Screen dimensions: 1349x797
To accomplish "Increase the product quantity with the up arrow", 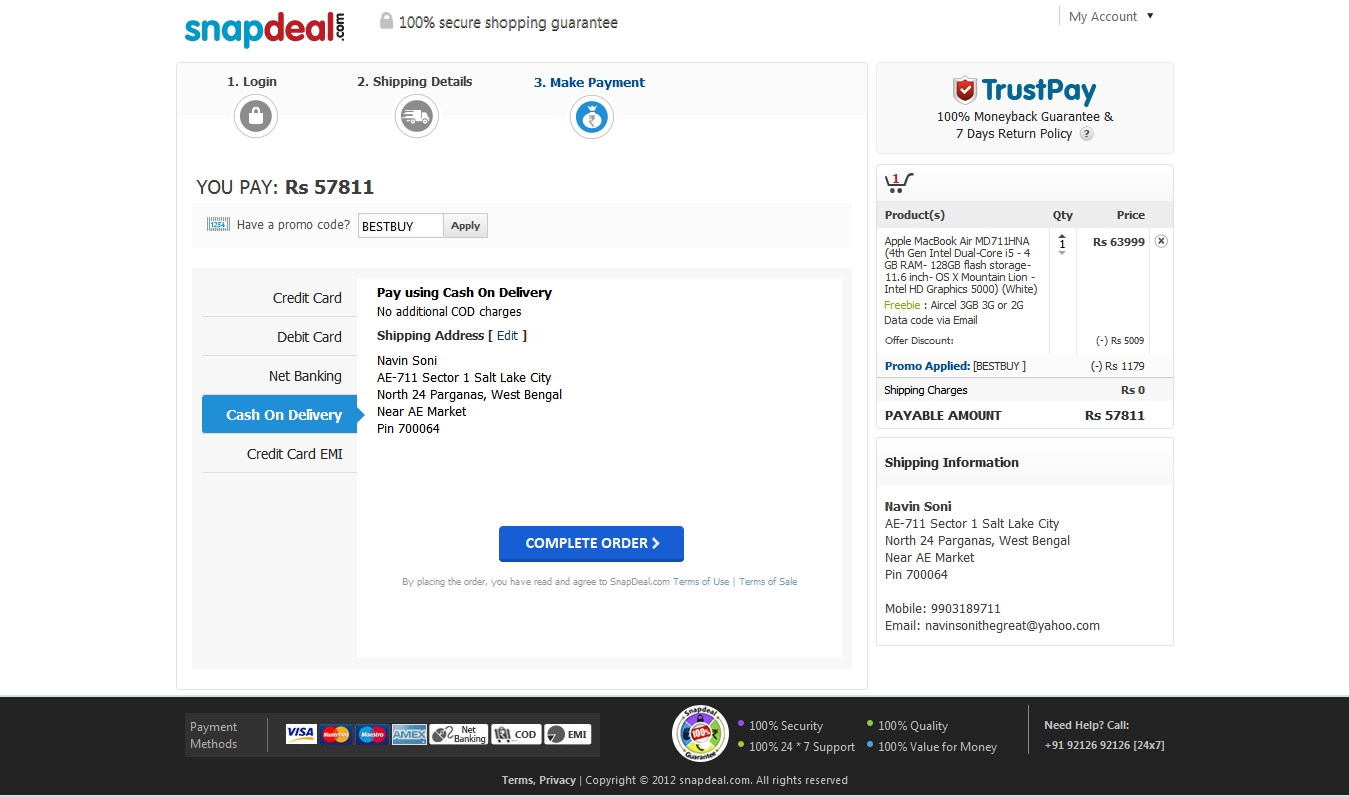I will [x=1062, y=234].
